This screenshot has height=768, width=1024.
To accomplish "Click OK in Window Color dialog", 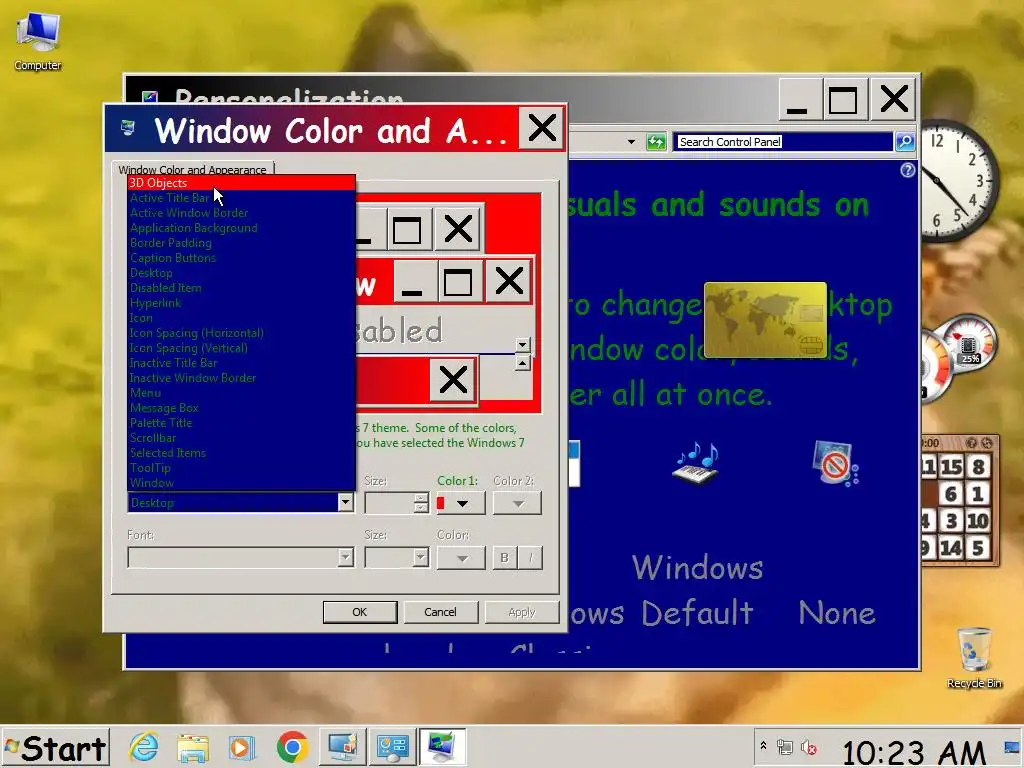I will (x=360, y=612).
